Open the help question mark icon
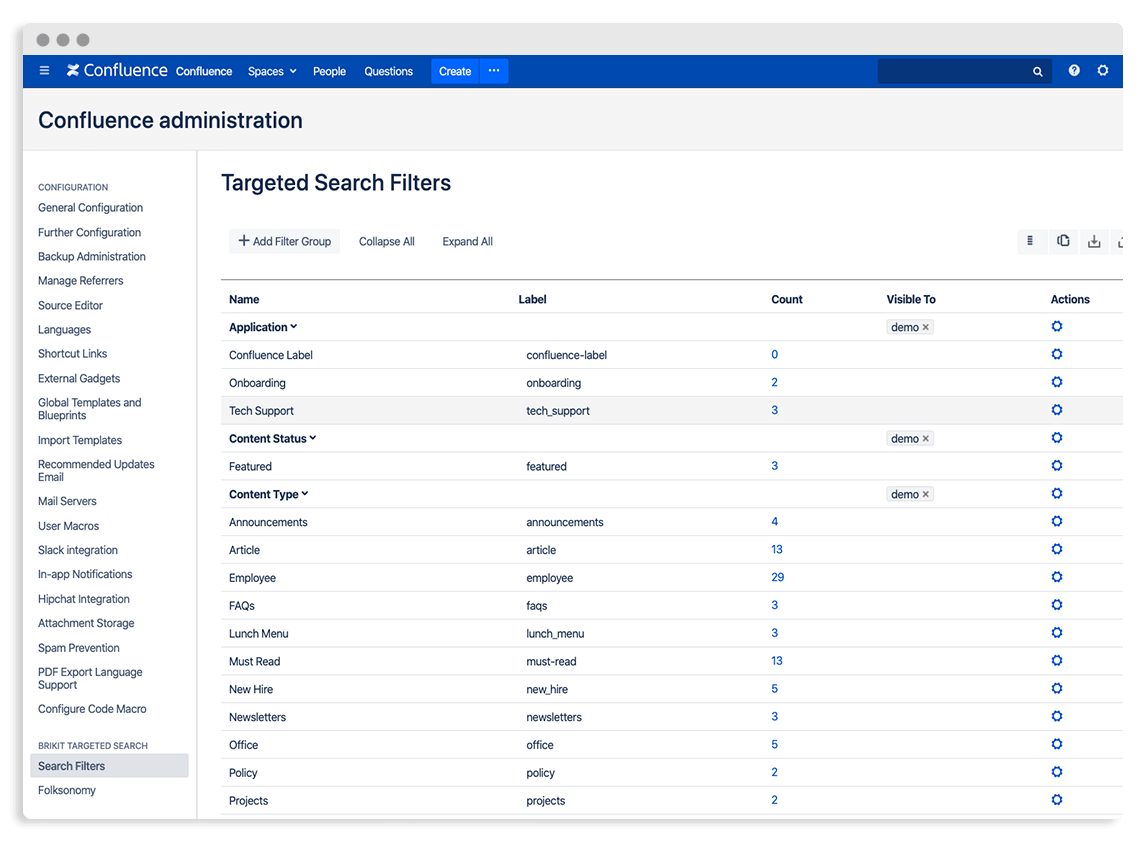1146x842 pixels. pos(1074,71)
